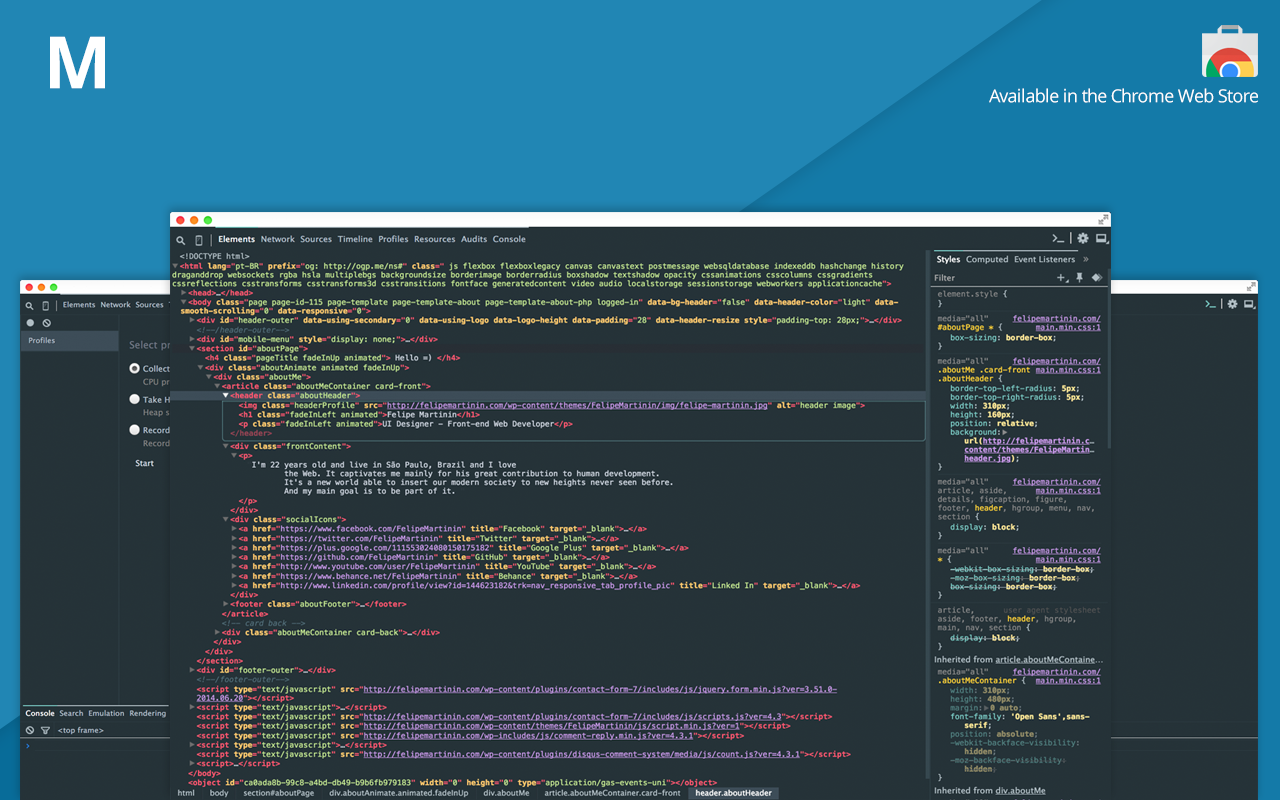Switch to Sources tab in front window
This screenshot has height=800, width=1280.
[316, 239]
